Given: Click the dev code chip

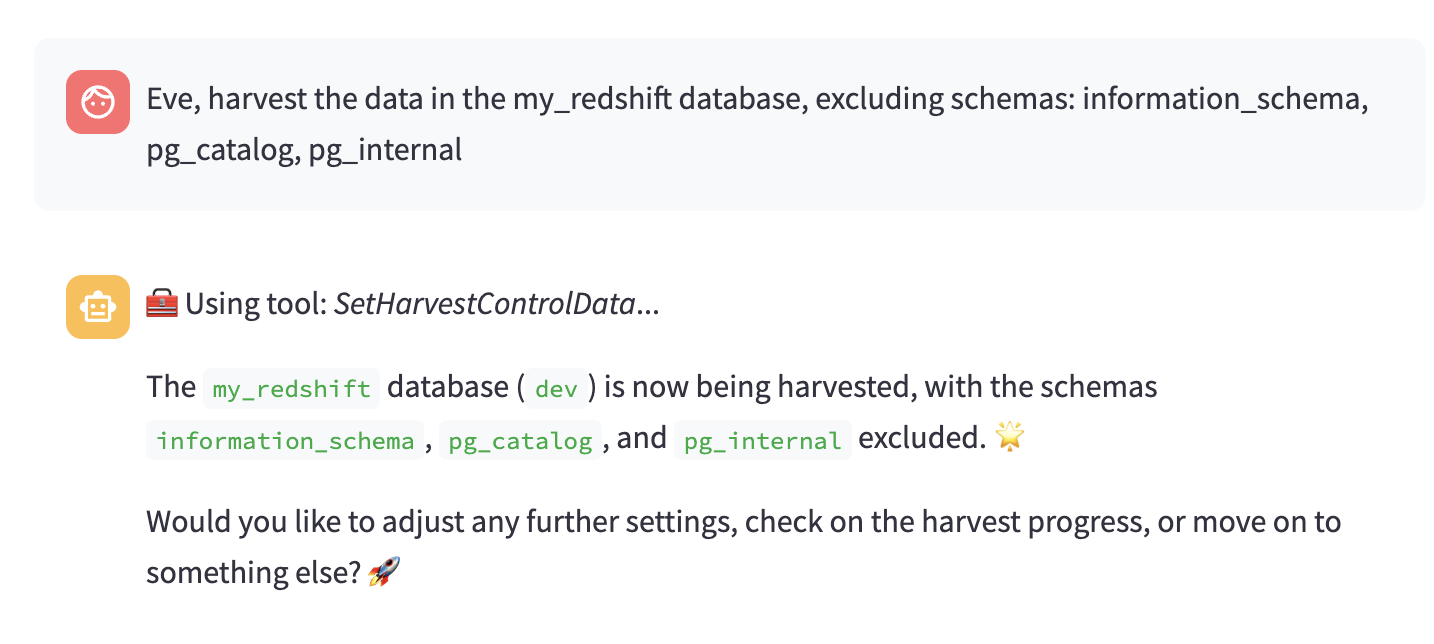Looking at the screenshot, I should coord(557,388).
